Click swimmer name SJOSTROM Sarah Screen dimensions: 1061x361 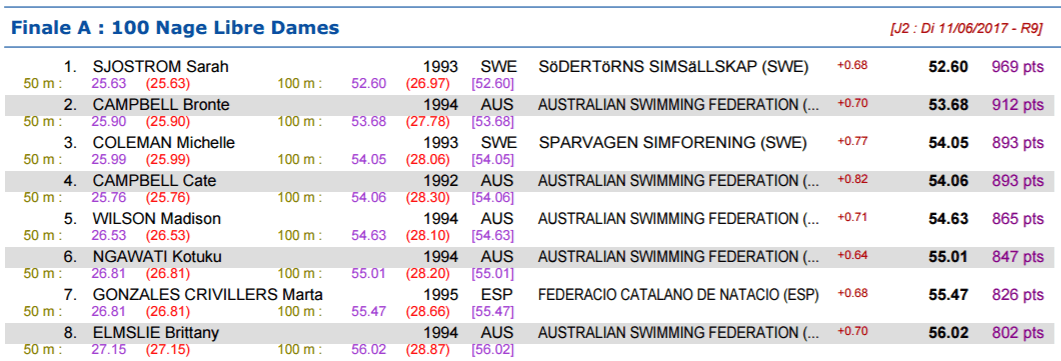160,67
